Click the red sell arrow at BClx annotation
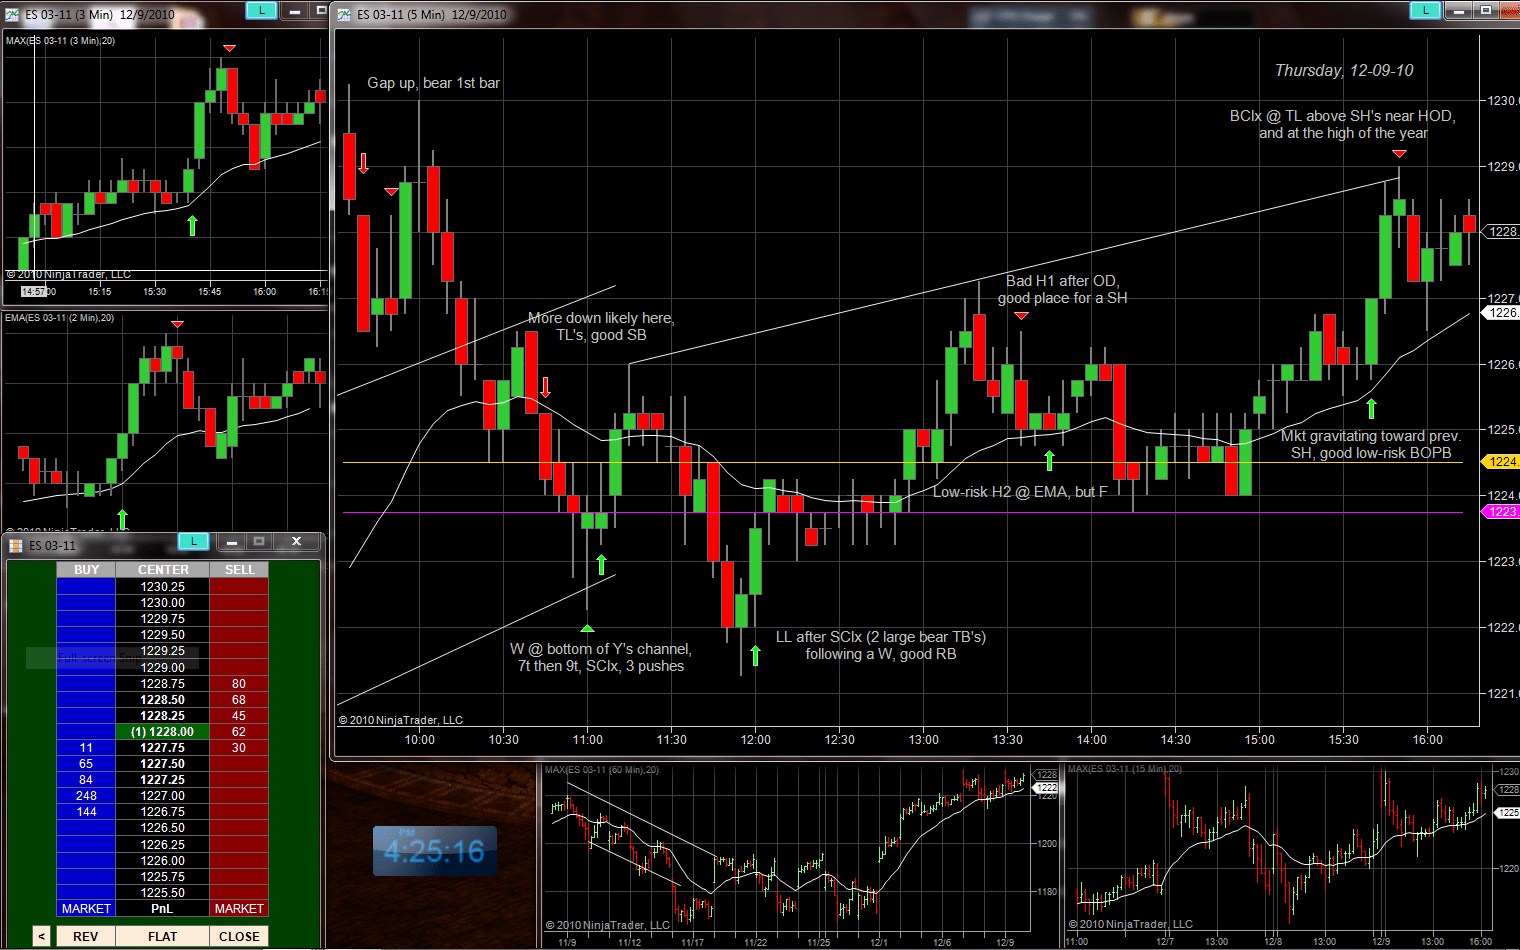This screenshot has height=950, width=1520. 1399,154
